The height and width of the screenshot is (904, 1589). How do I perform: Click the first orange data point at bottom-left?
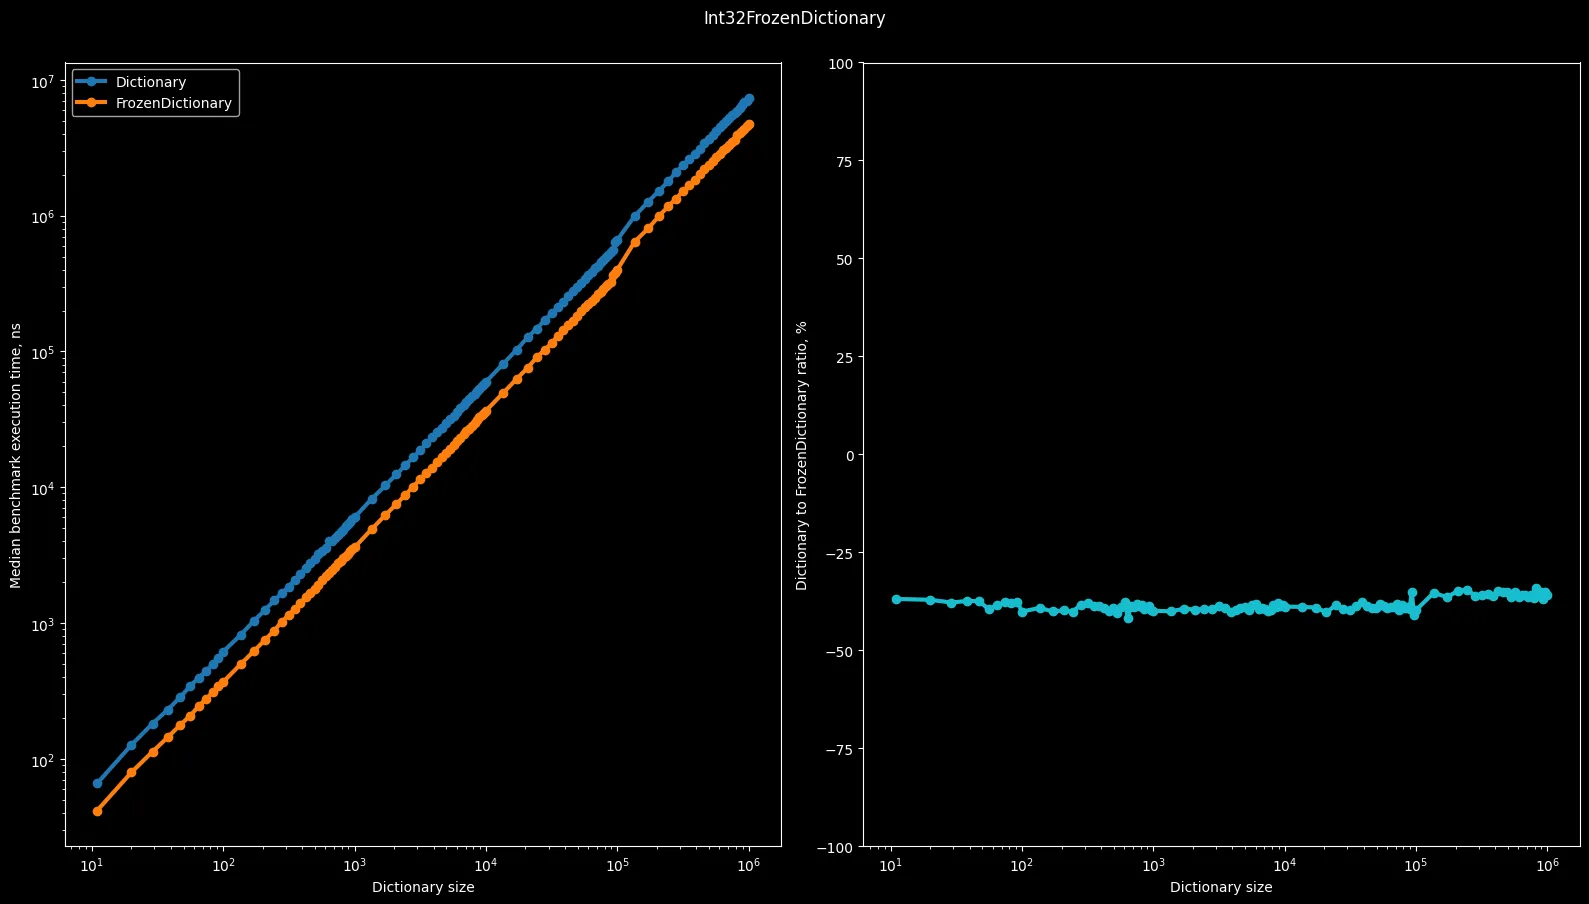(x=97, y=811)
